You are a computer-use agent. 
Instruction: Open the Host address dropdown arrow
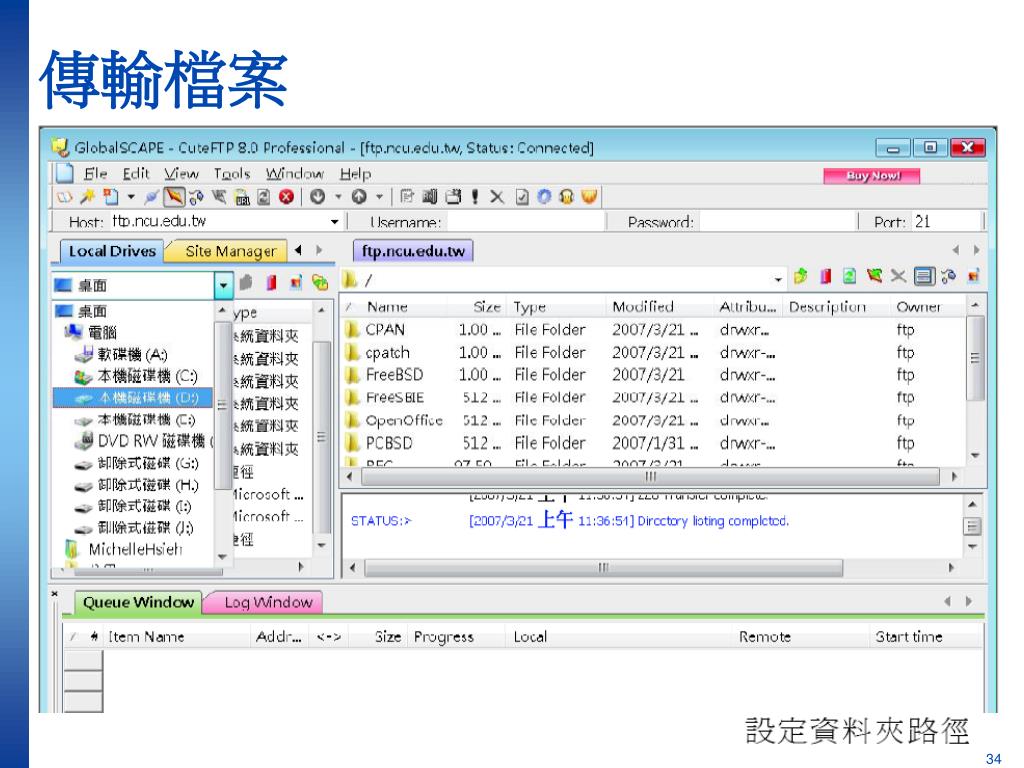click(x=334, y=222)
